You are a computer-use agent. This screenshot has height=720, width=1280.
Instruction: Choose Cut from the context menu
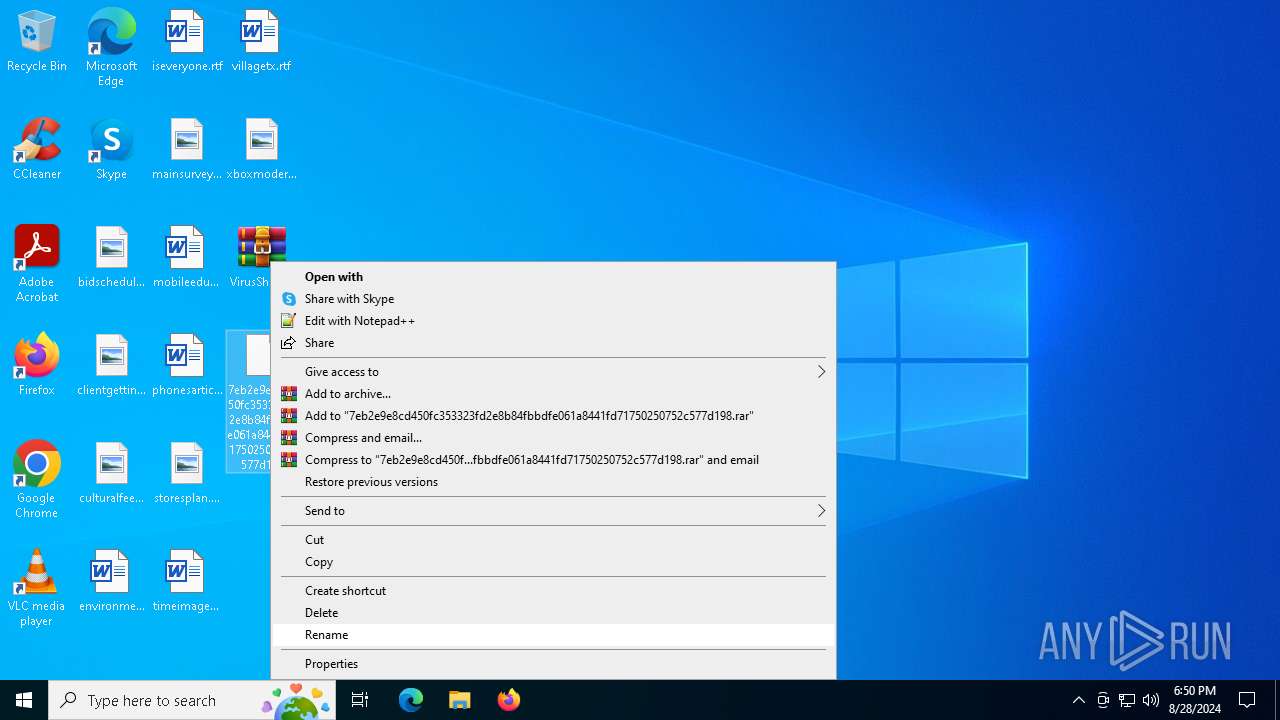coord(553,540)
